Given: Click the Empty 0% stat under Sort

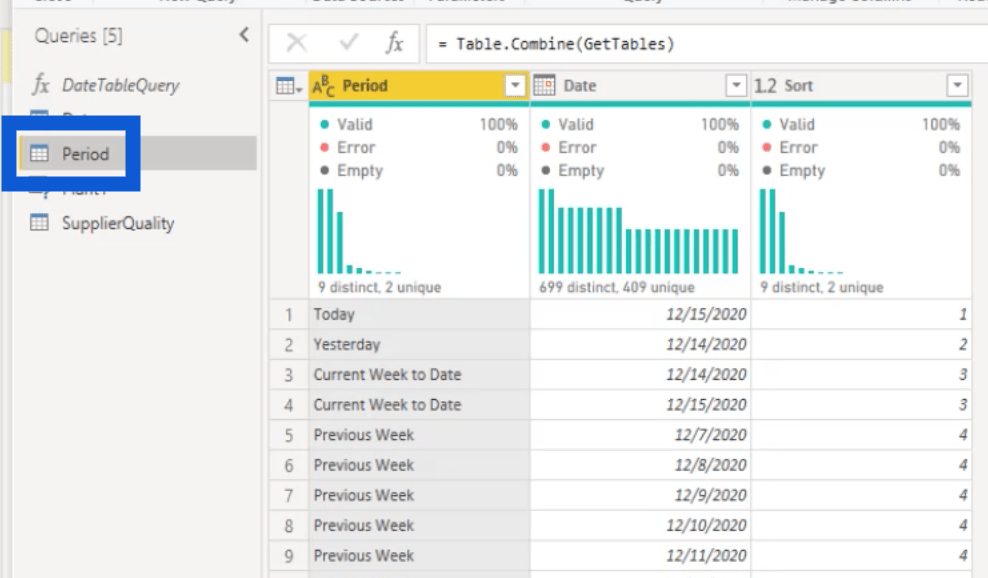Looking at the screenshot, I should point(861,170).
